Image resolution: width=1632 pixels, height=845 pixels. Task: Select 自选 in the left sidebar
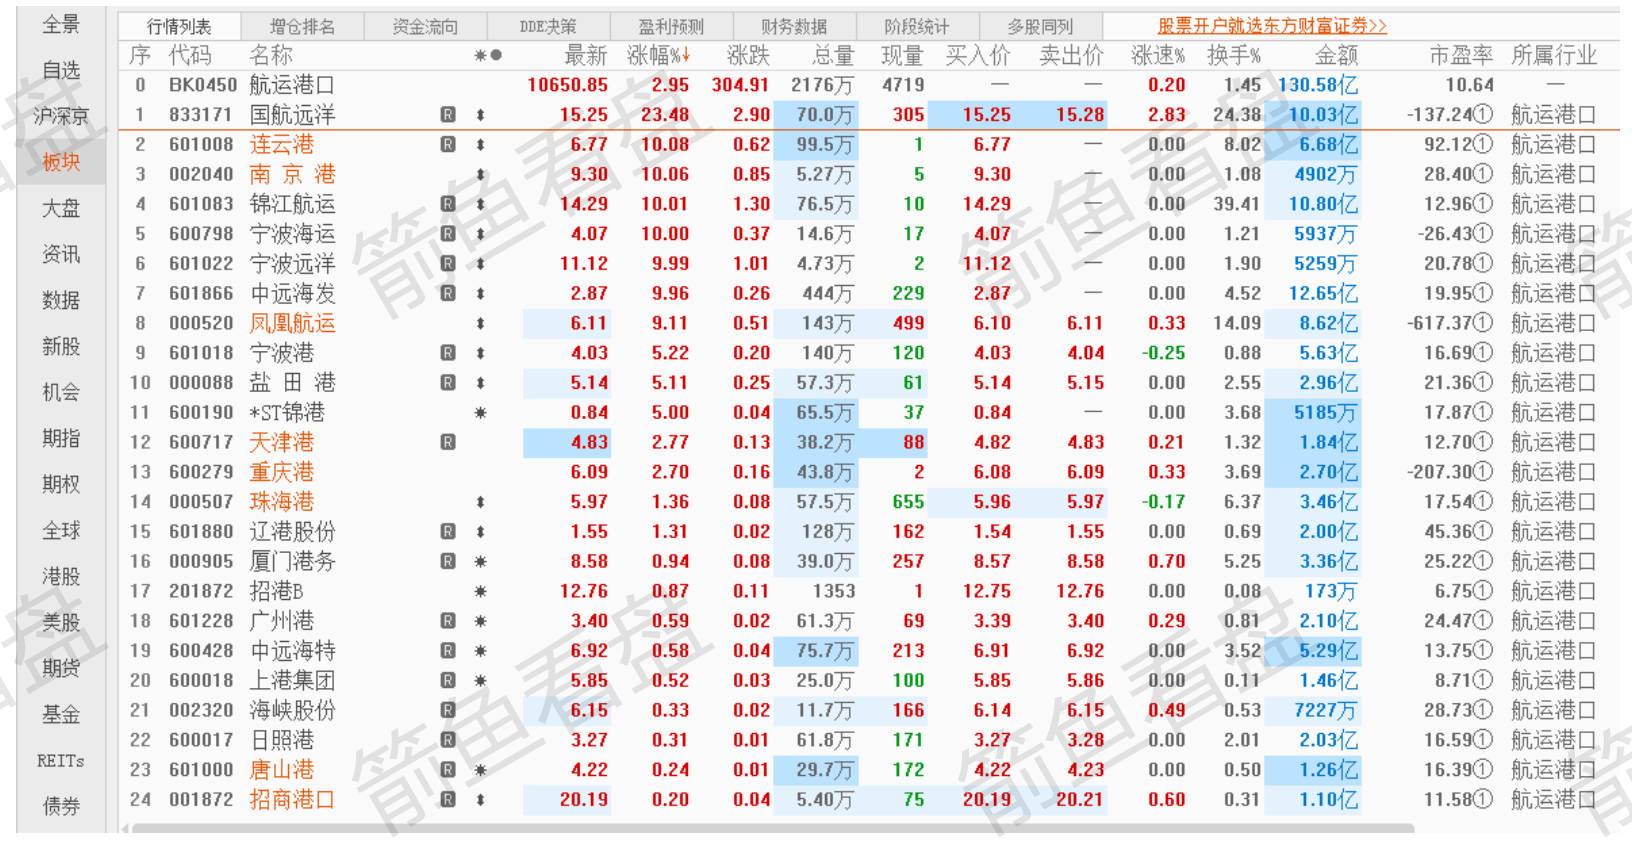(61, 70)
